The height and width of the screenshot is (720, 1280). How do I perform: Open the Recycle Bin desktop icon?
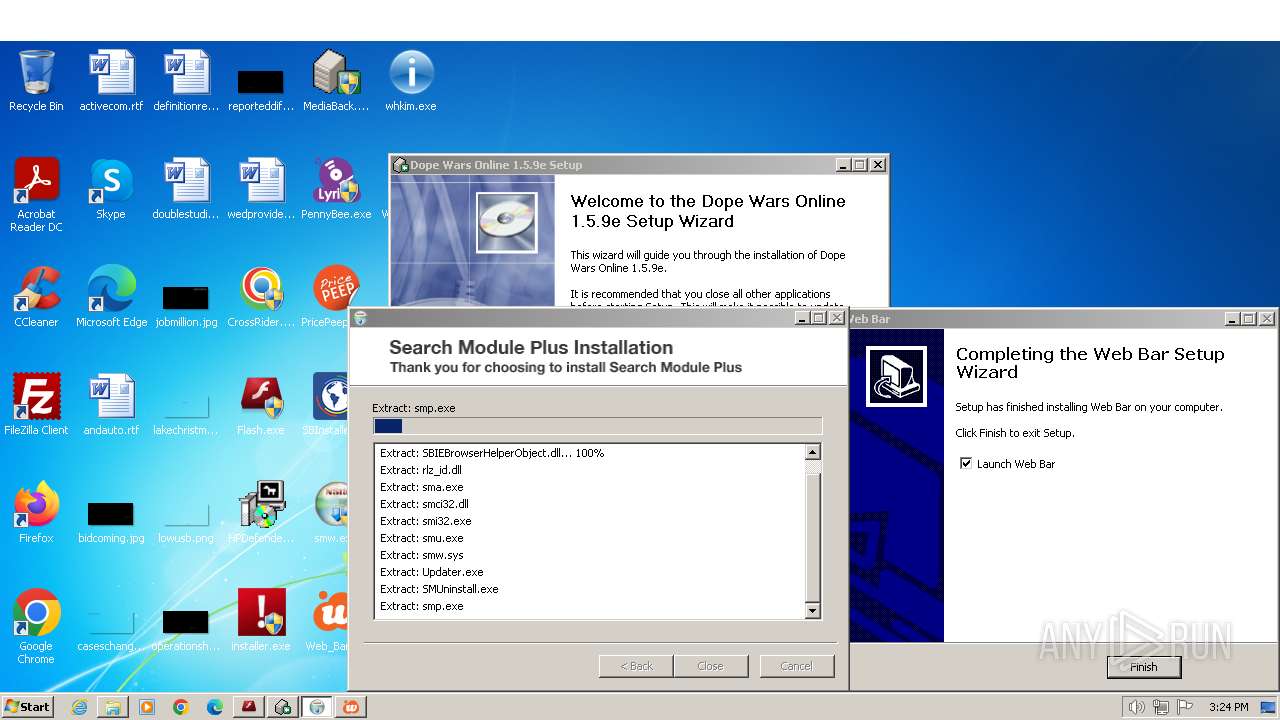[x=36, y=81]
